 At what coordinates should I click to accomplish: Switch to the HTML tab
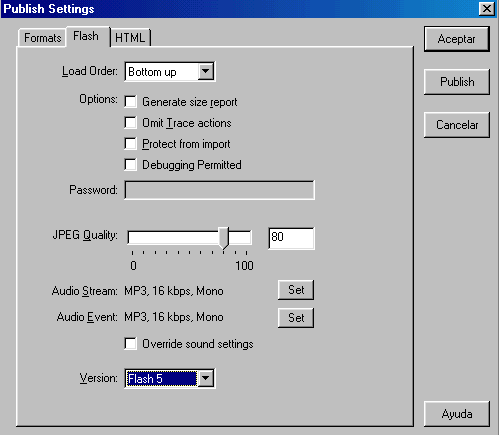pos(130,38)
